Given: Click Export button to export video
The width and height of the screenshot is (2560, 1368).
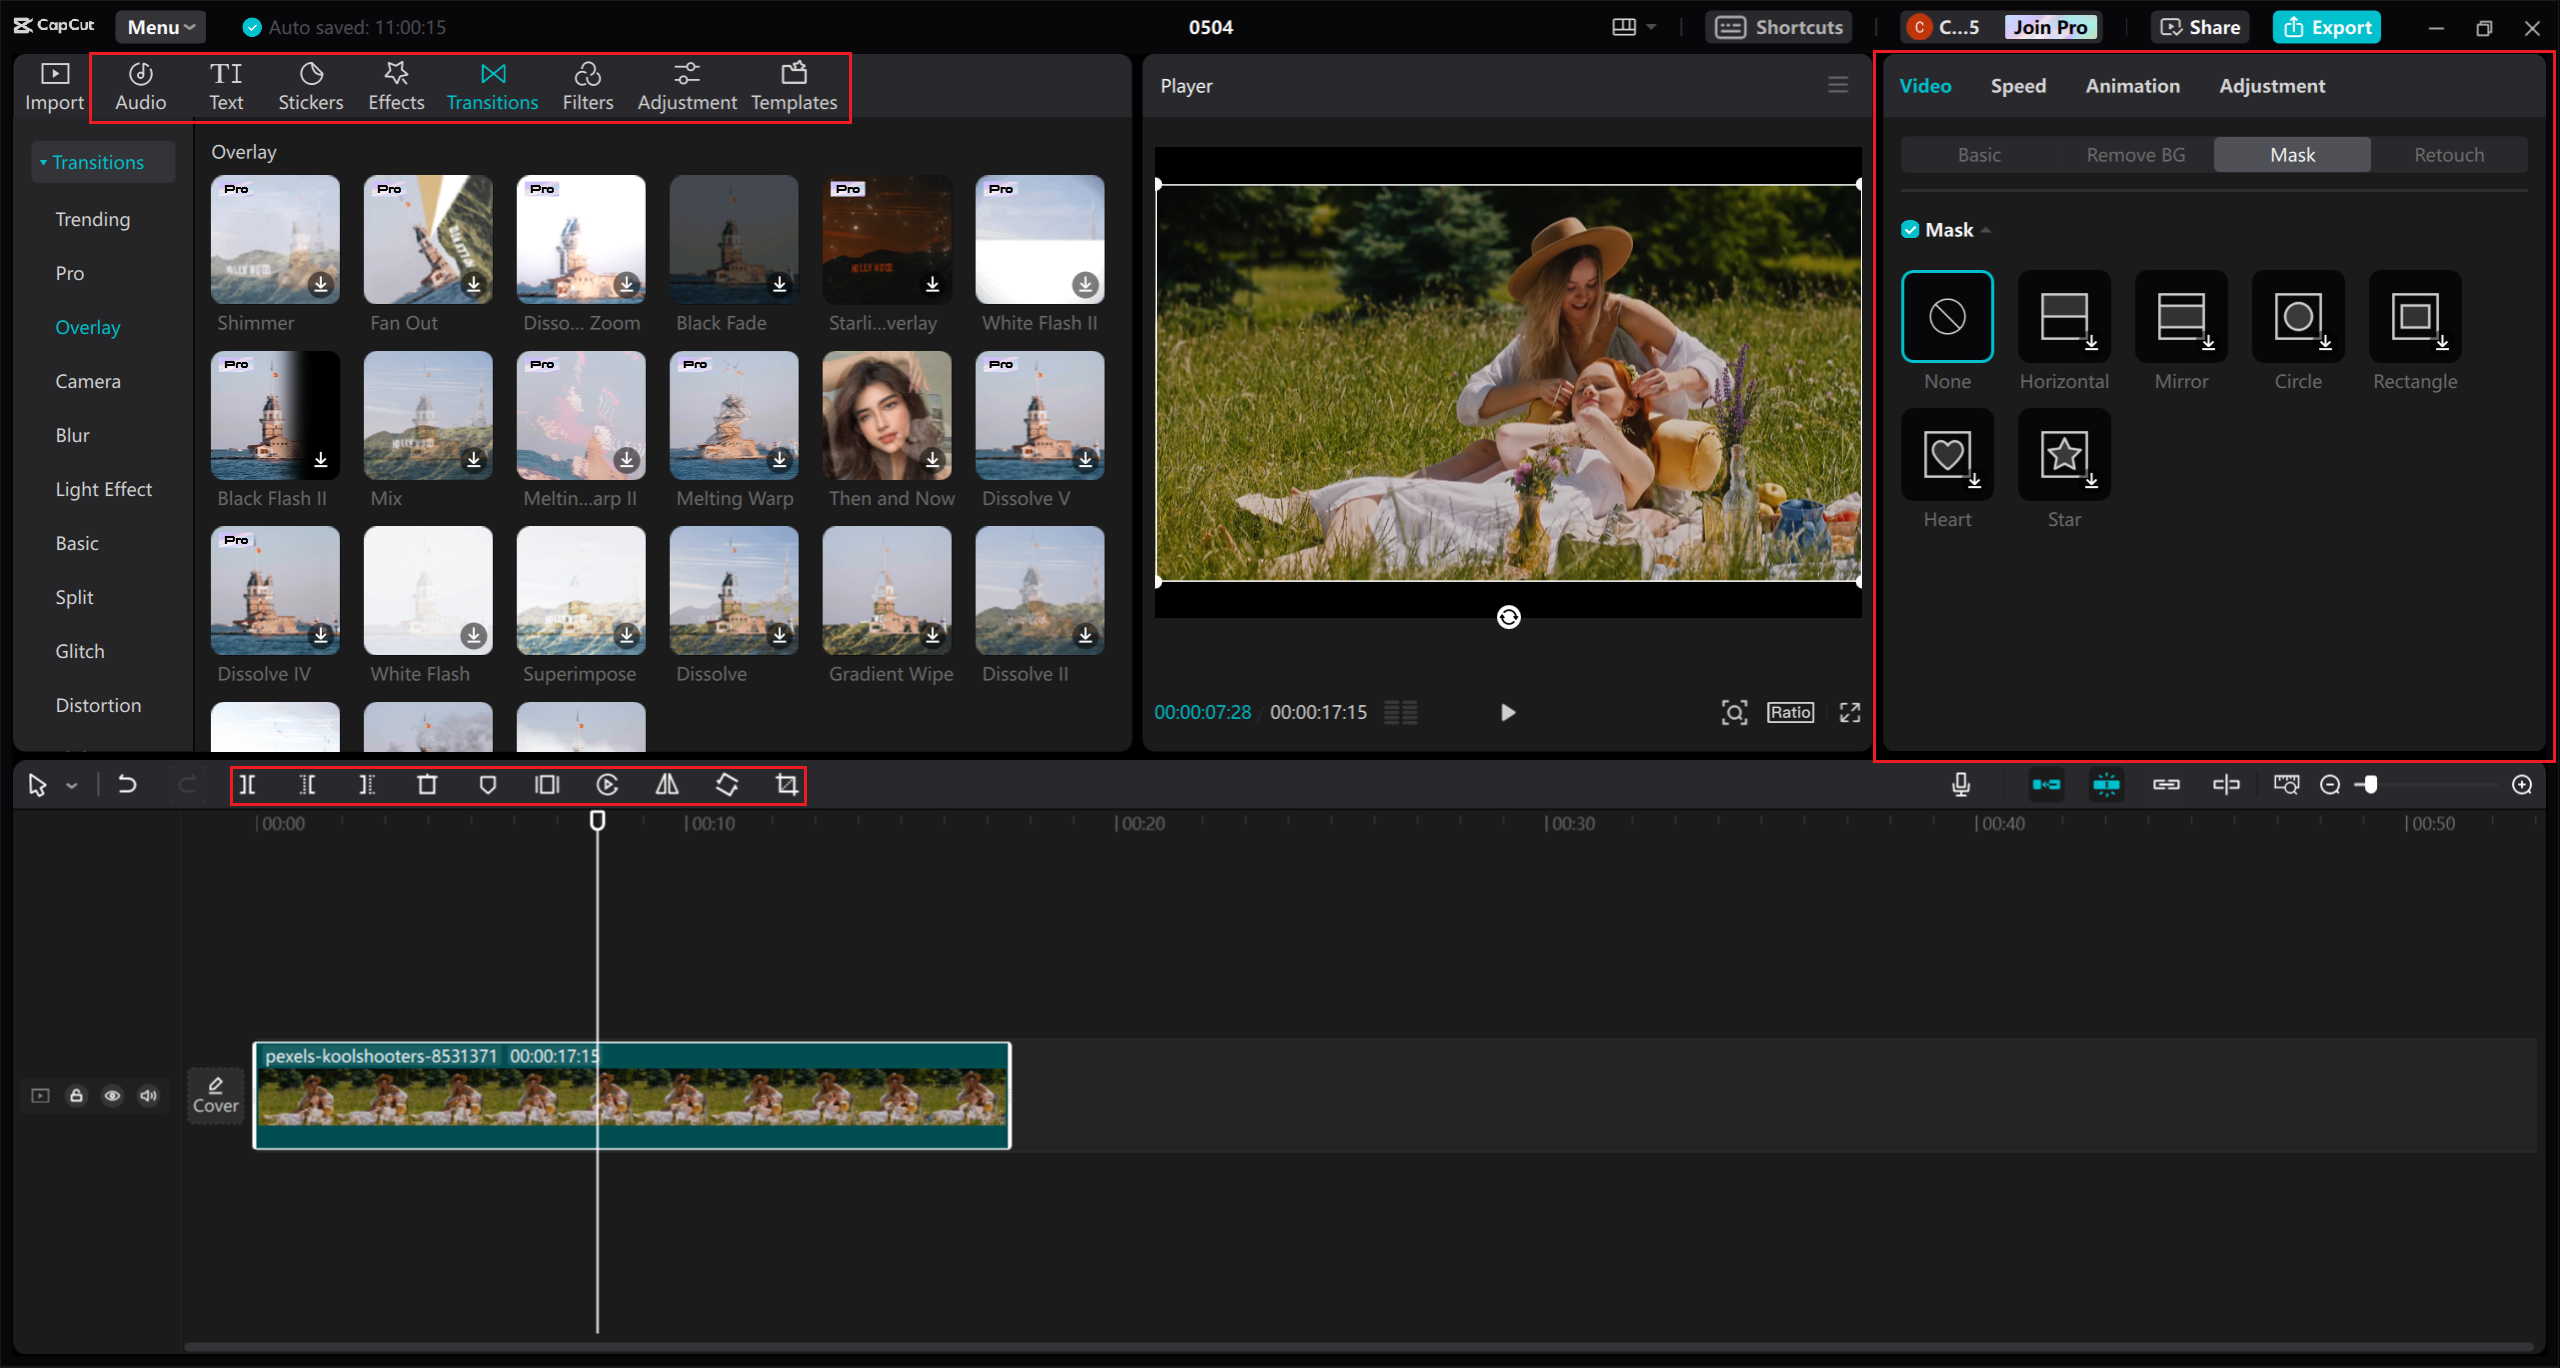Looking at the screenshot, I should [x=2328, y=25].
